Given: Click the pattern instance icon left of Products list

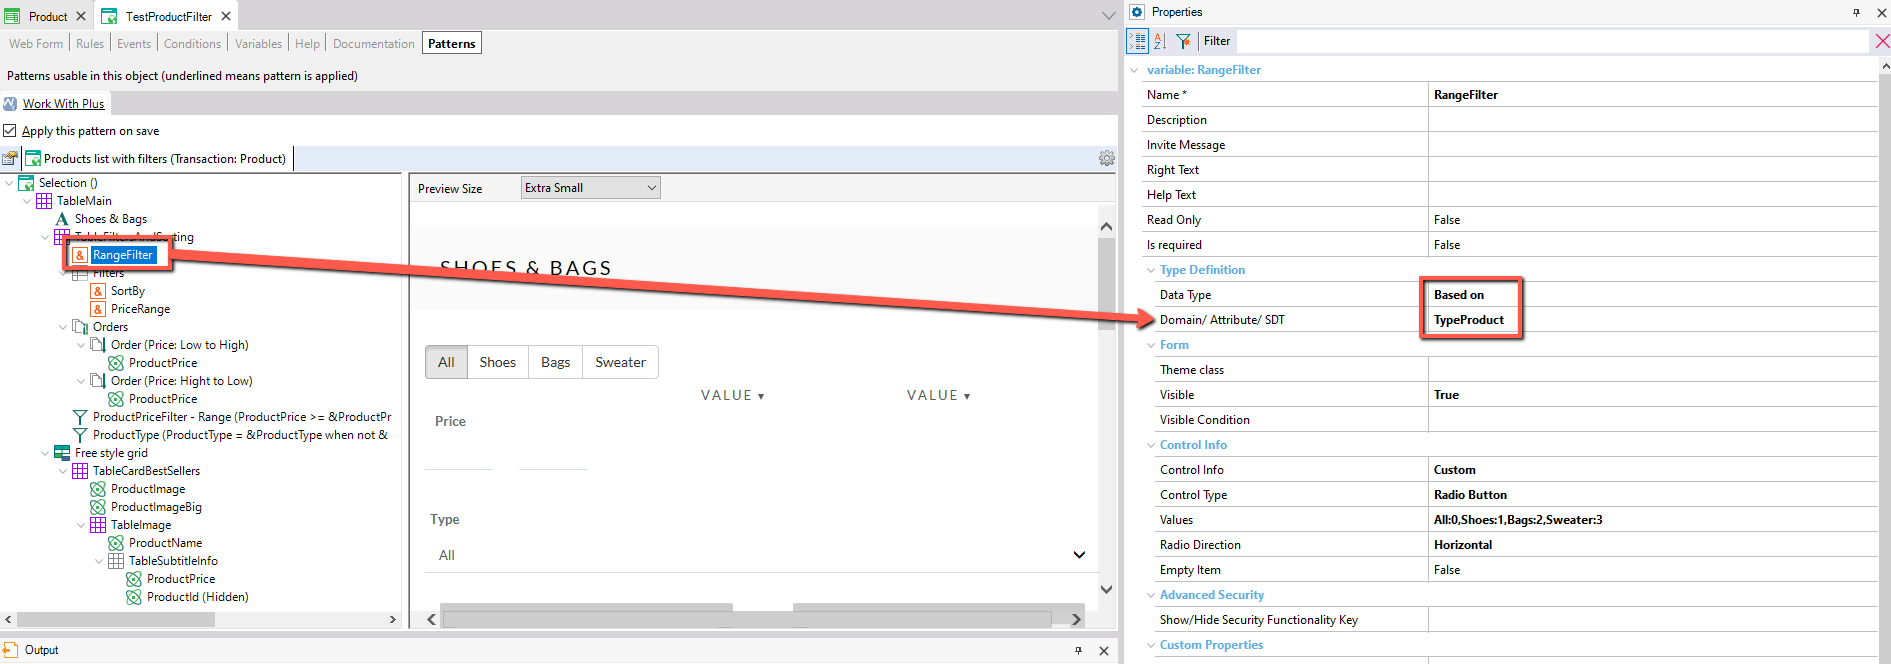Looking at the screenshot, I should pyautogui.click(x=10, y=158).
